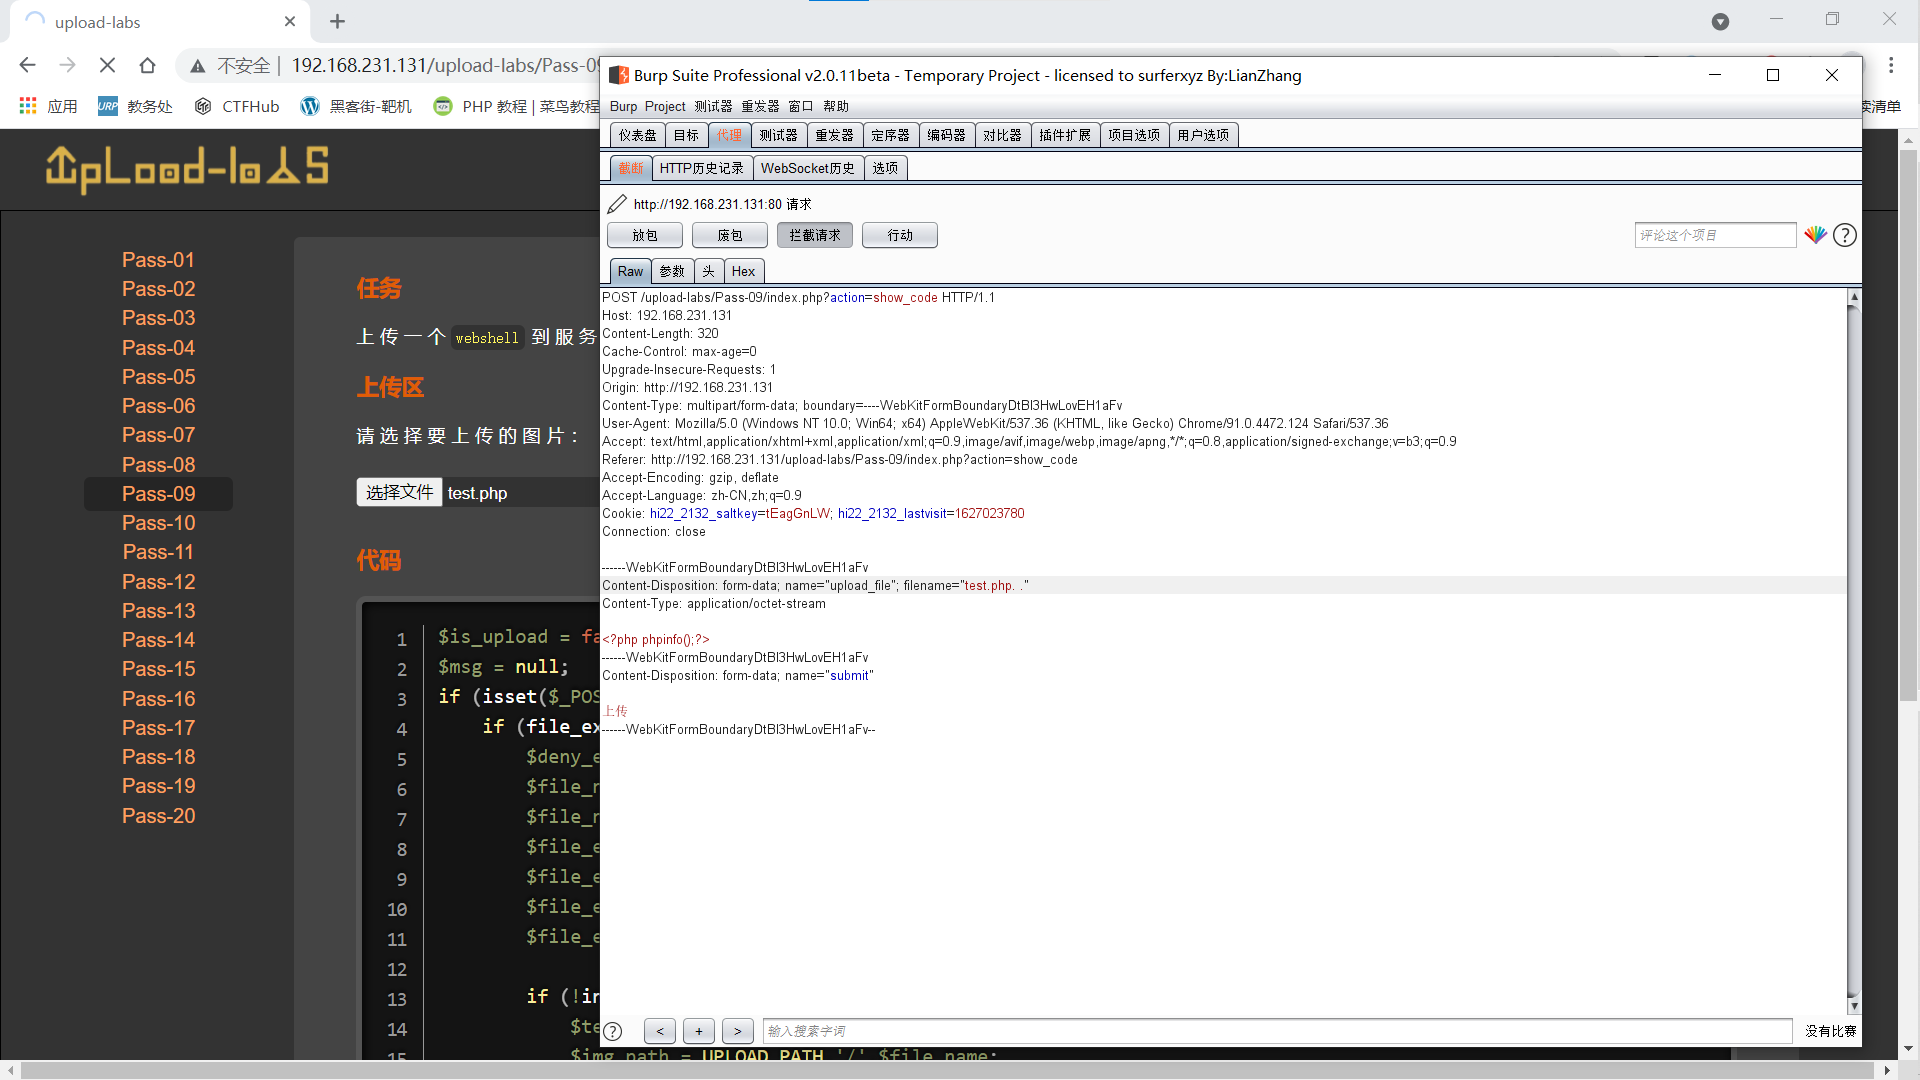Switch to 对比器 comparer tab
The image size is (1920, 1080).
point(1002,135)
